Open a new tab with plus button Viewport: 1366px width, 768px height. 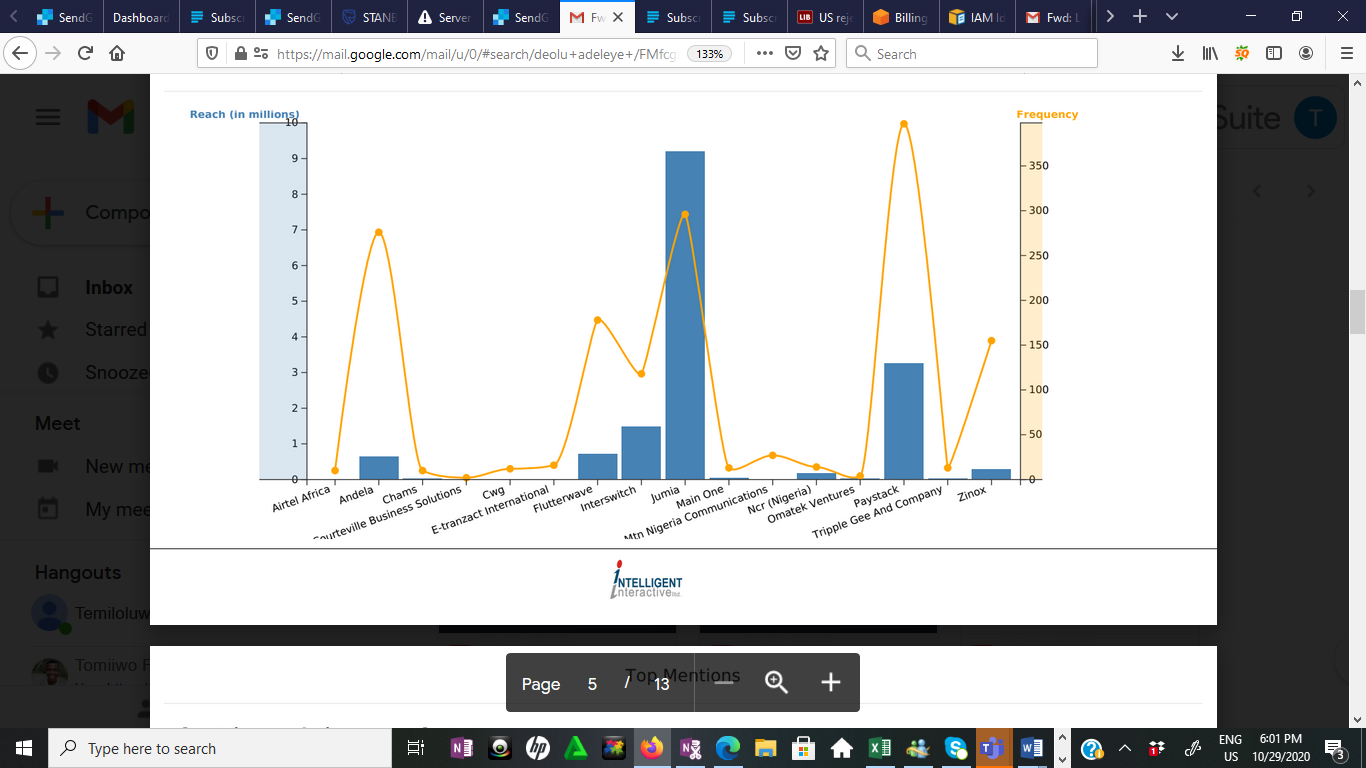pos(1140,17)
